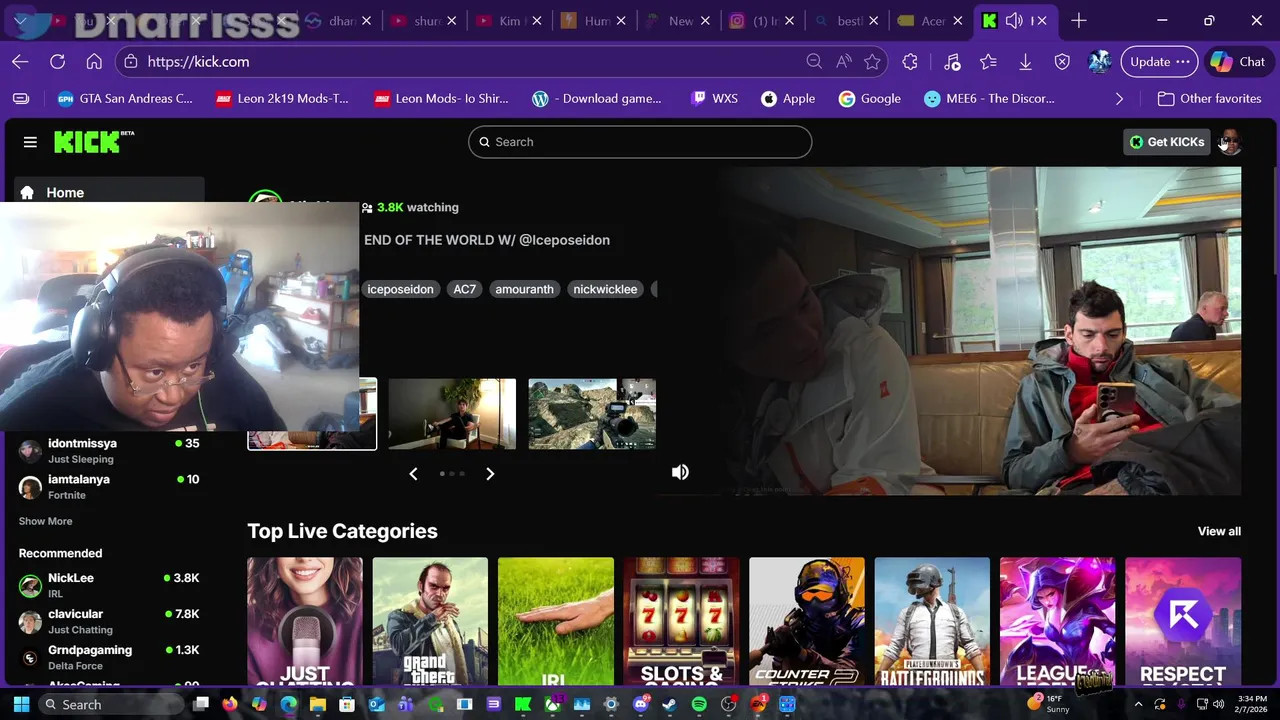Viewport: 1280px width, 720px height.
Task: Click the browser home button
Action: pos(94,62)
